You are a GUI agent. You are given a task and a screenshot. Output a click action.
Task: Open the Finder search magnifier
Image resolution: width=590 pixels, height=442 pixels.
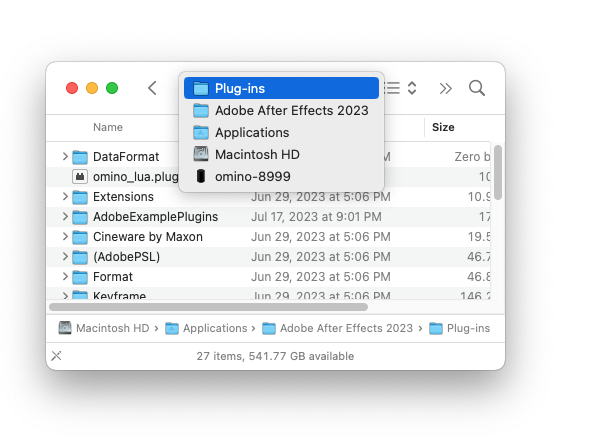476,88
